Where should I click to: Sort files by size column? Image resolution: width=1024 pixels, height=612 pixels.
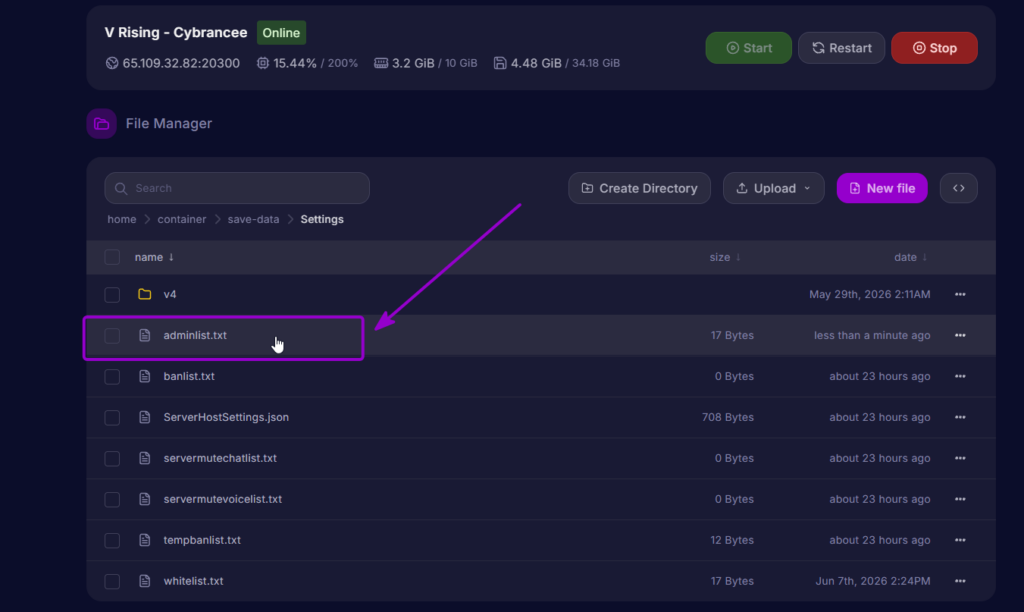pos(725,257)
